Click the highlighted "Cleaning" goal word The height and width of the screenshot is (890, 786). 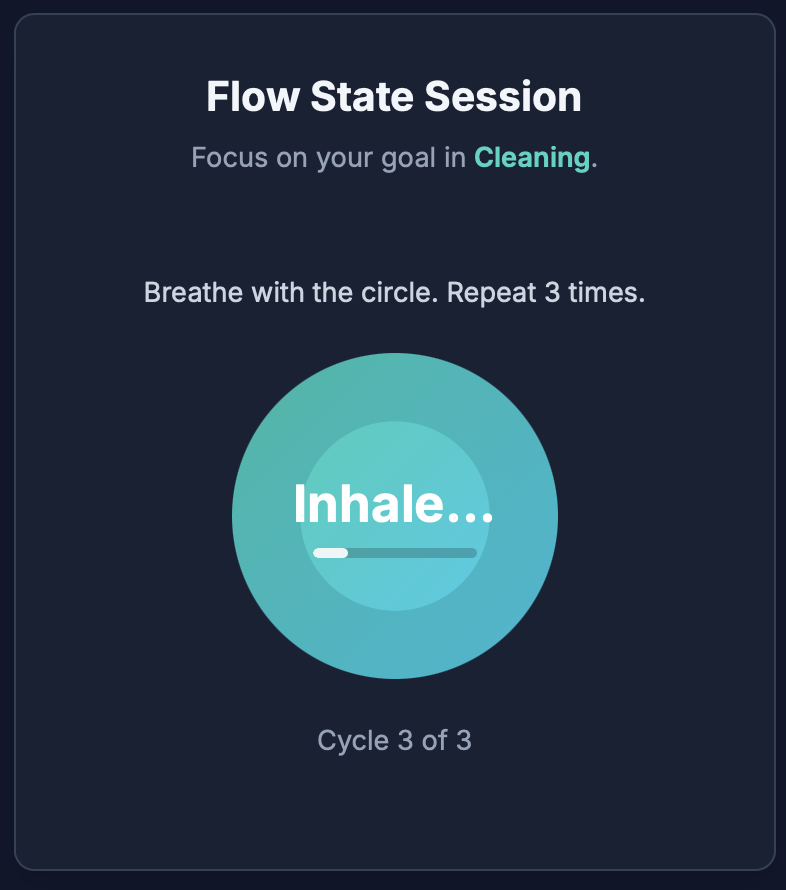click(531, 158)
